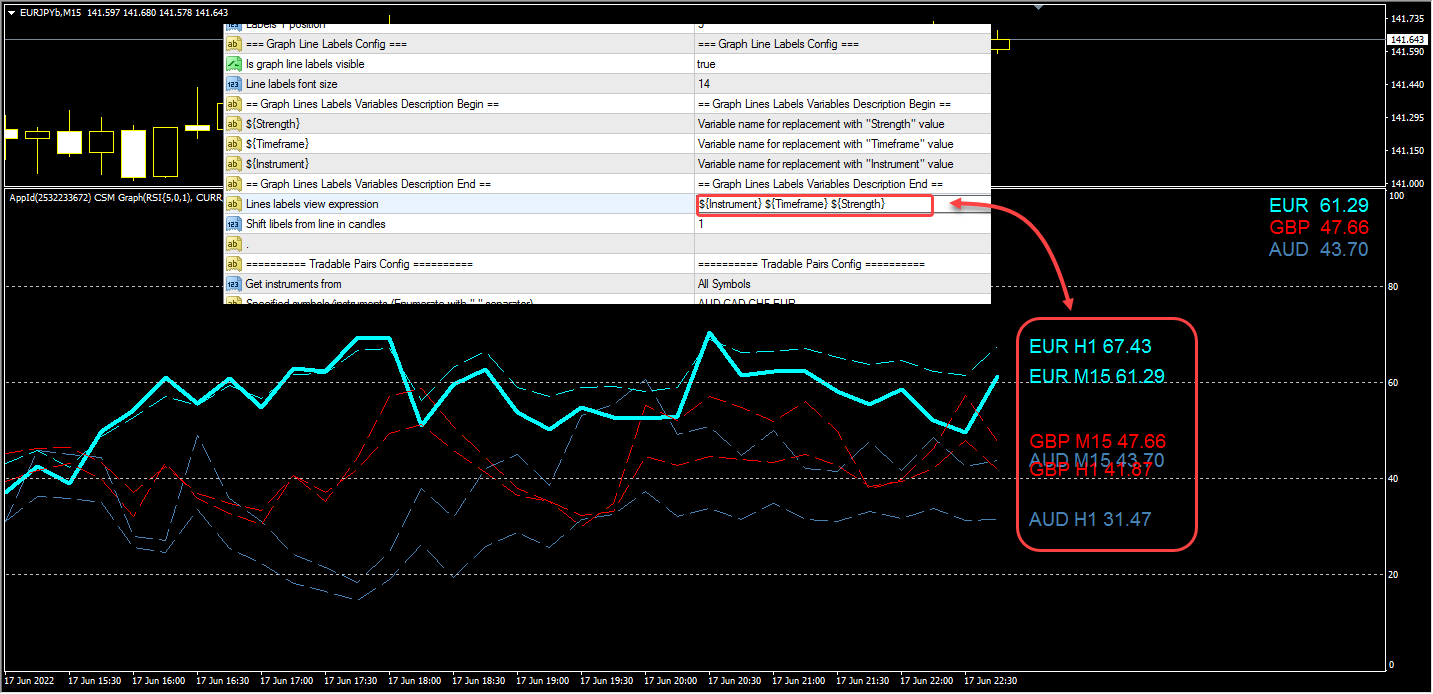
Task: Click the number icon for 'Shift libels from line'
Action: tap(233, 224)
